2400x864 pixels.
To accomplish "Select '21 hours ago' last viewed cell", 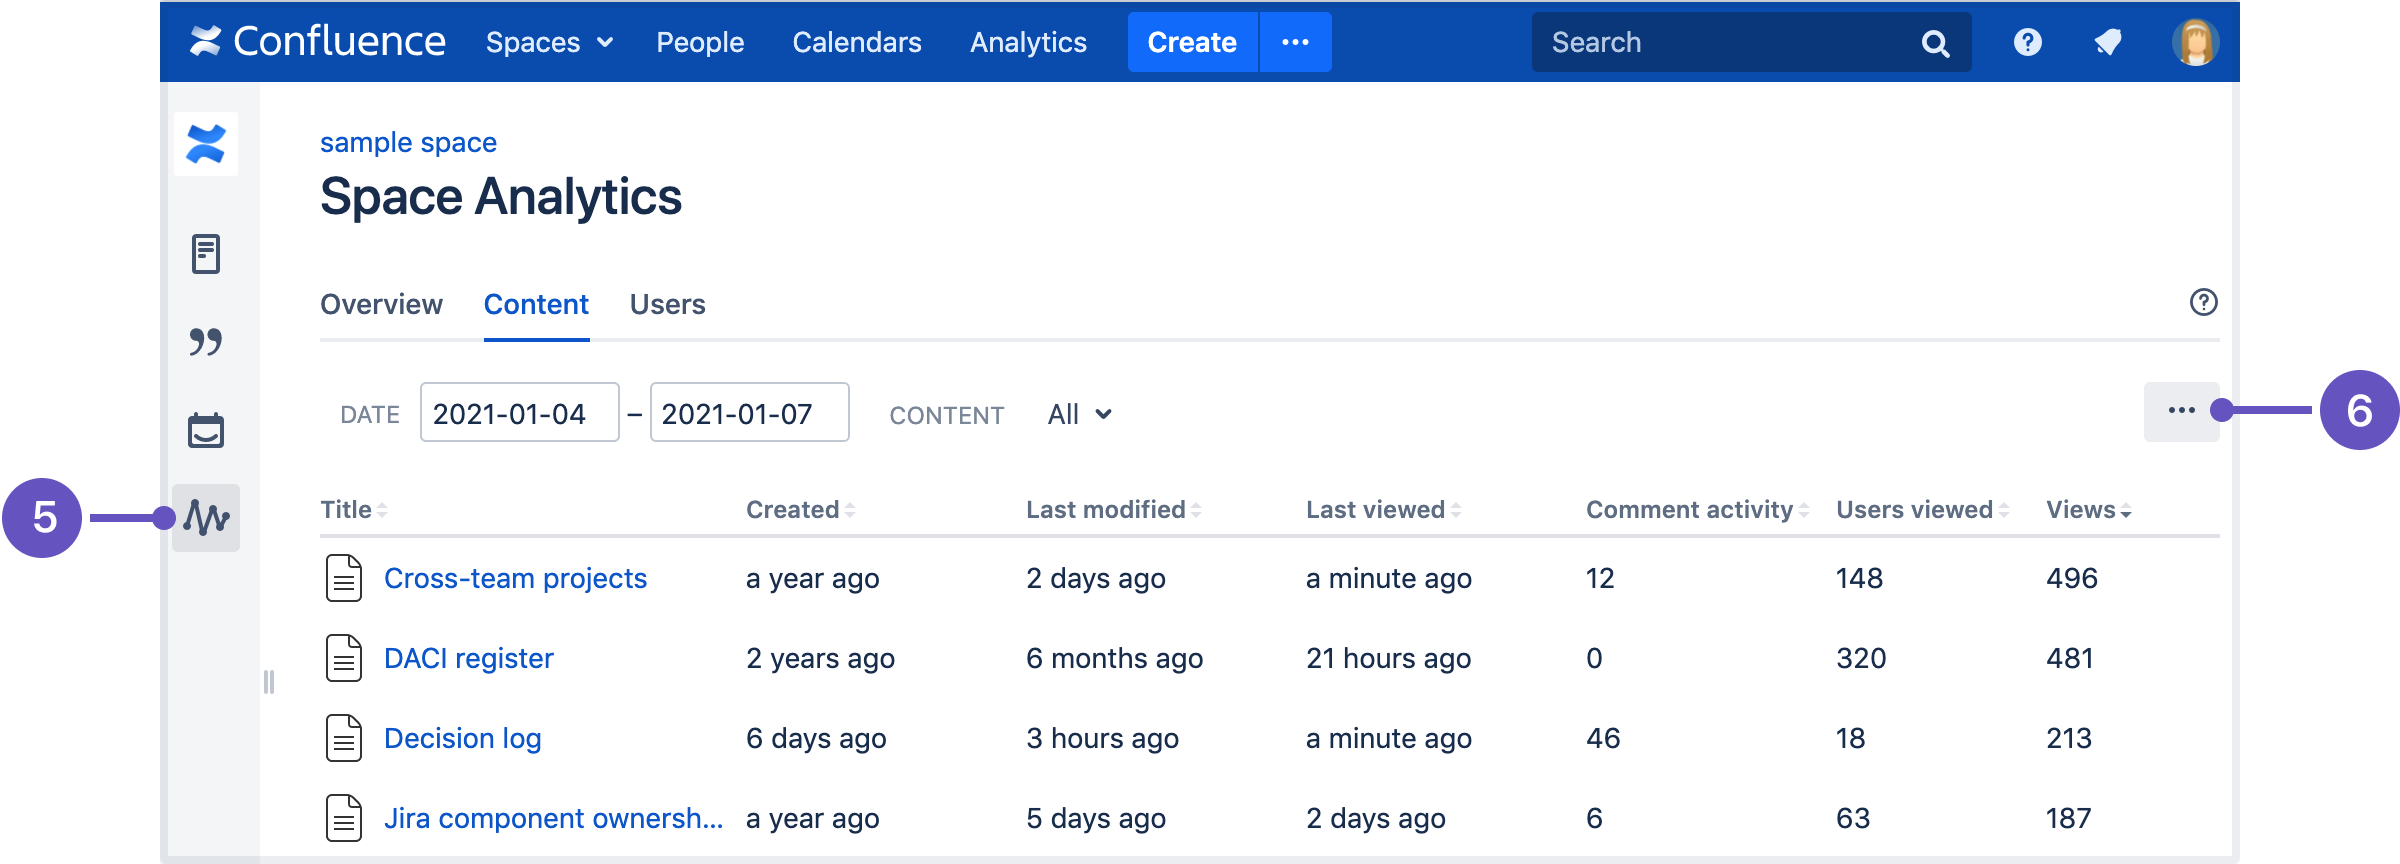I will pyautogui.click(x=1388, y=658).
